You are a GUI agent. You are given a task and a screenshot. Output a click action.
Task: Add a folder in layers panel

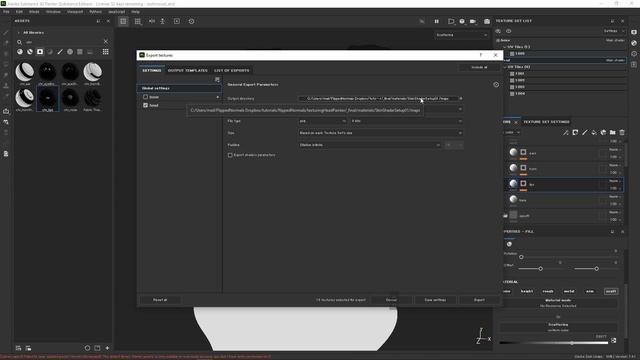click(x=612, y=133)
